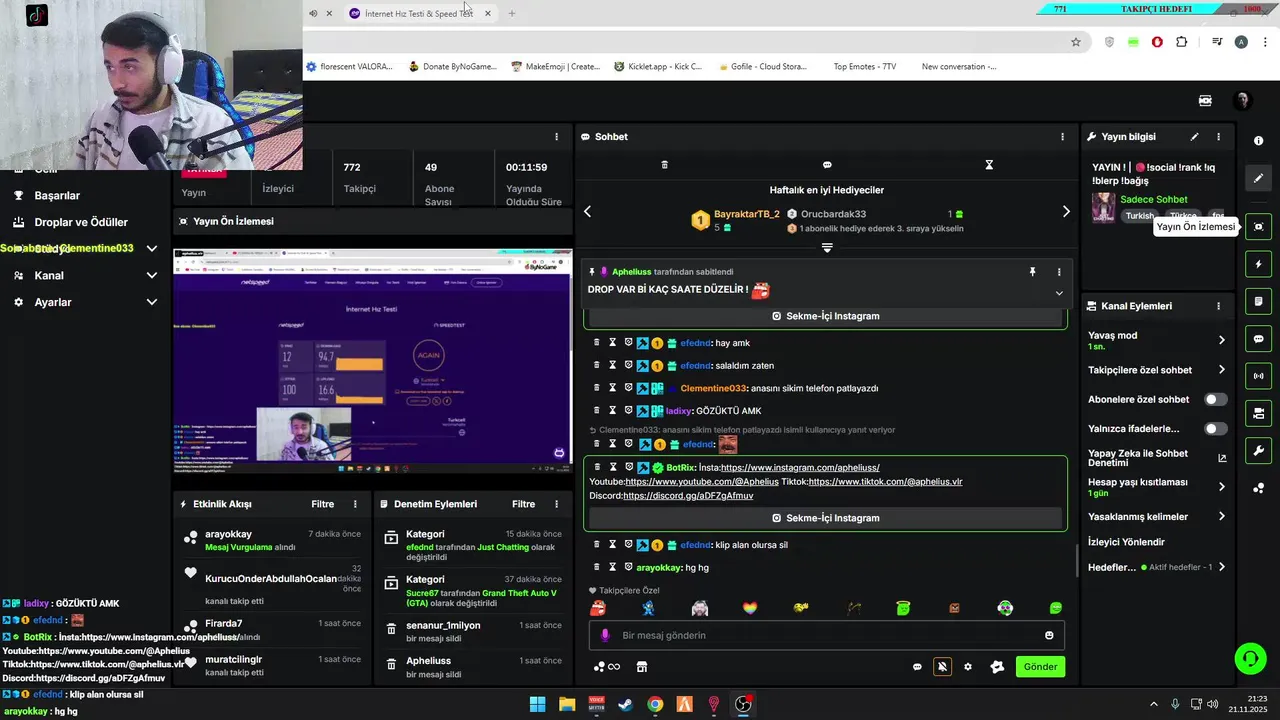The image size is (1280, 720).
Task: Go to previous weekly gifter with left arrow
Action: (587, 211)
